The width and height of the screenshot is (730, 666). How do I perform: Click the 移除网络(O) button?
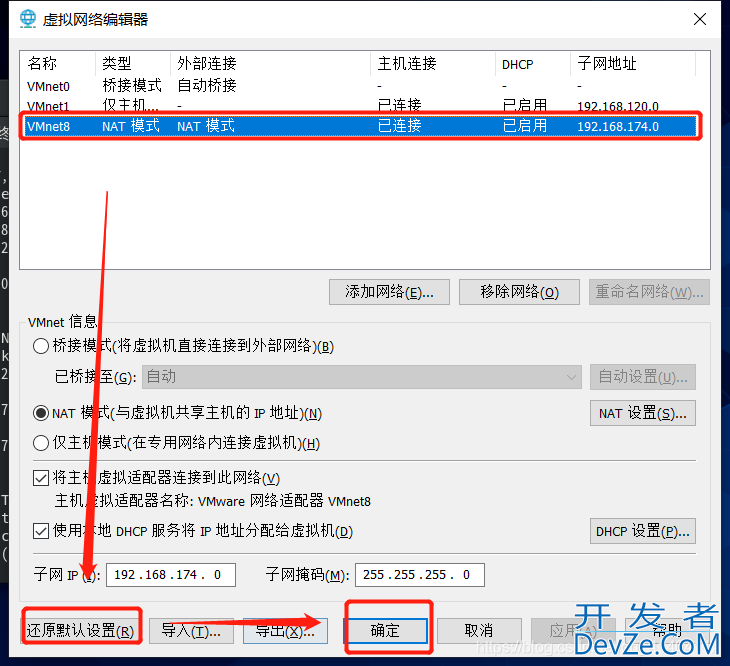(x=519, y=292)
